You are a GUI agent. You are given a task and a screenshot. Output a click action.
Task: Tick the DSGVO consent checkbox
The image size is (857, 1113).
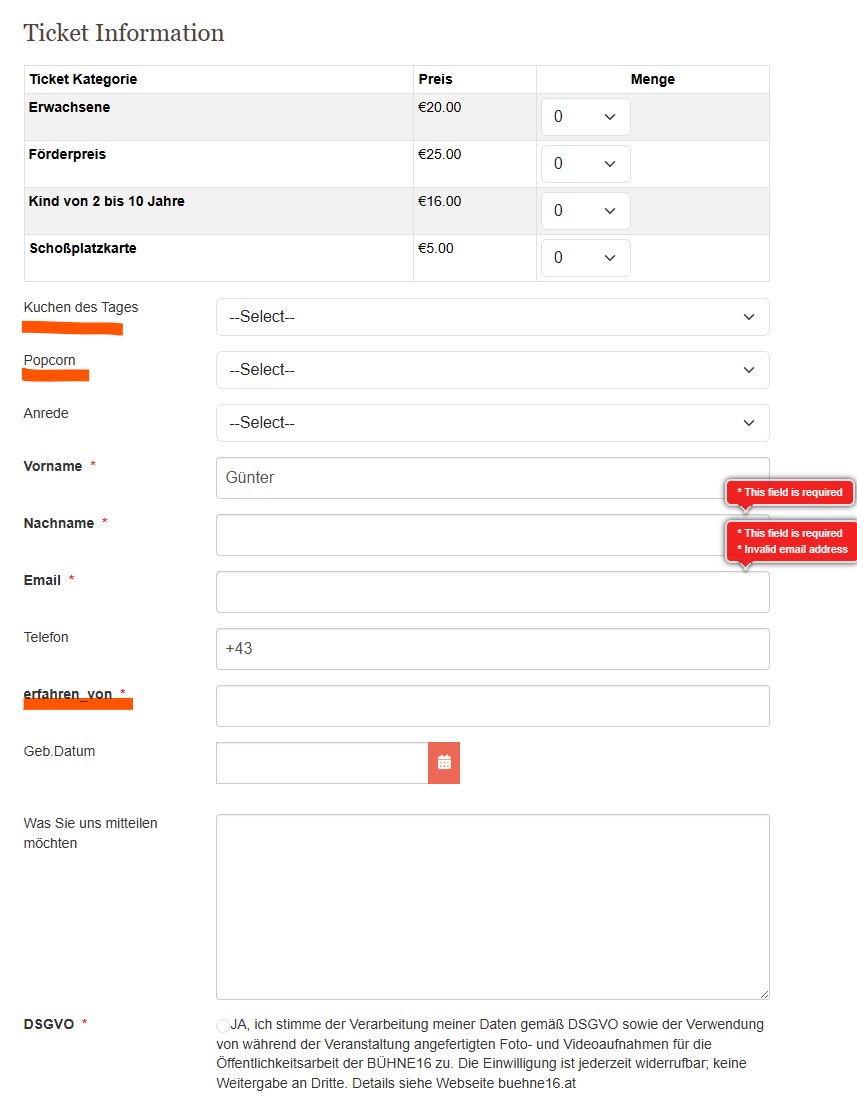[223, 1025]
